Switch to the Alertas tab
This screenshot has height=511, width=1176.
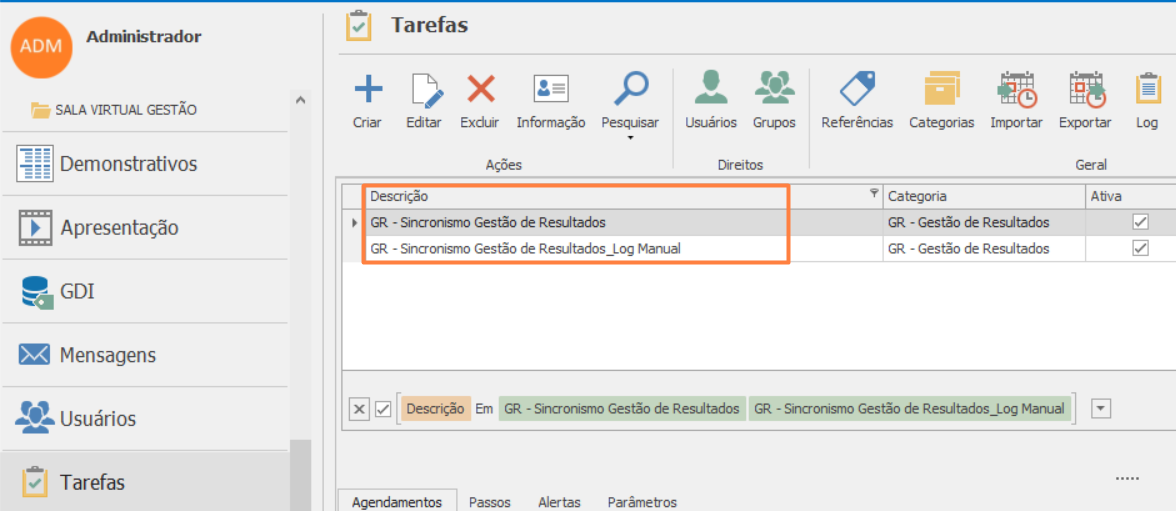[x=560, y=502]
